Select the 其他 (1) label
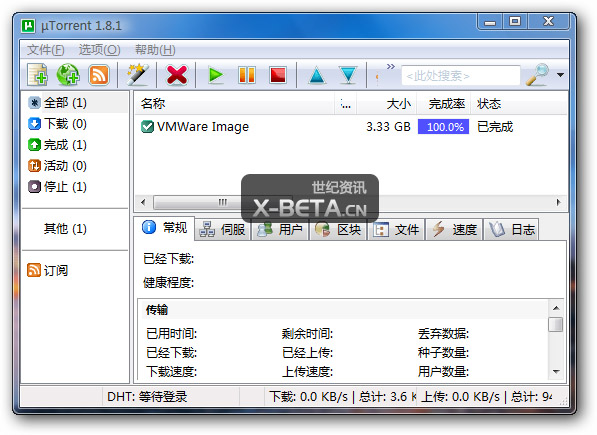Screen dimensions: 597x435 (x=65, y=228)
